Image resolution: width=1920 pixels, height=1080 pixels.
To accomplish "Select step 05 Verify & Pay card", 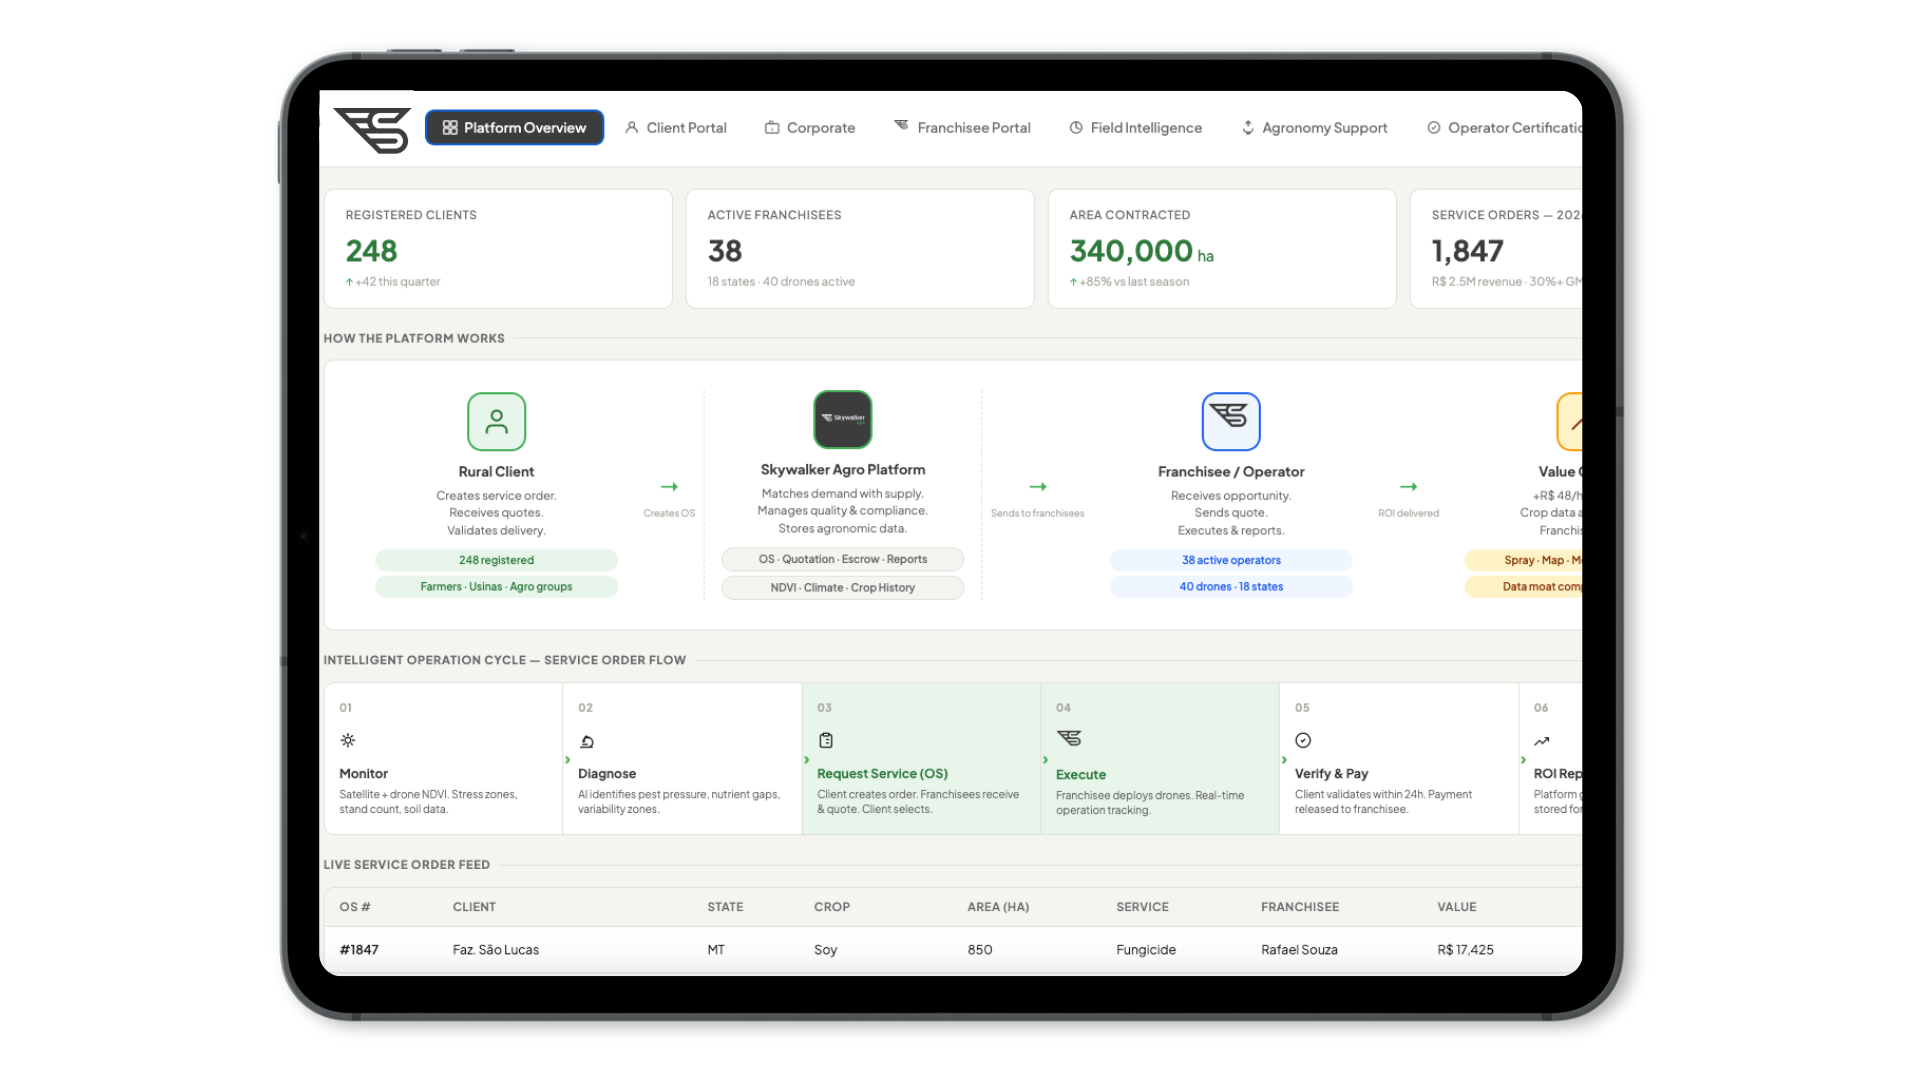I will tap(1399, 759).
